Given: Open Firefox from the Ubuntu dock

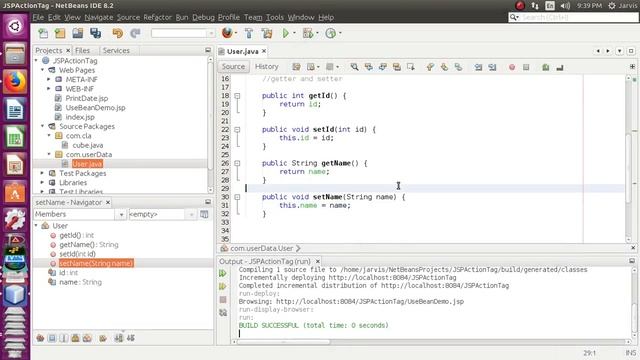Looking at the screenshot, I should (x=15, y=82).
